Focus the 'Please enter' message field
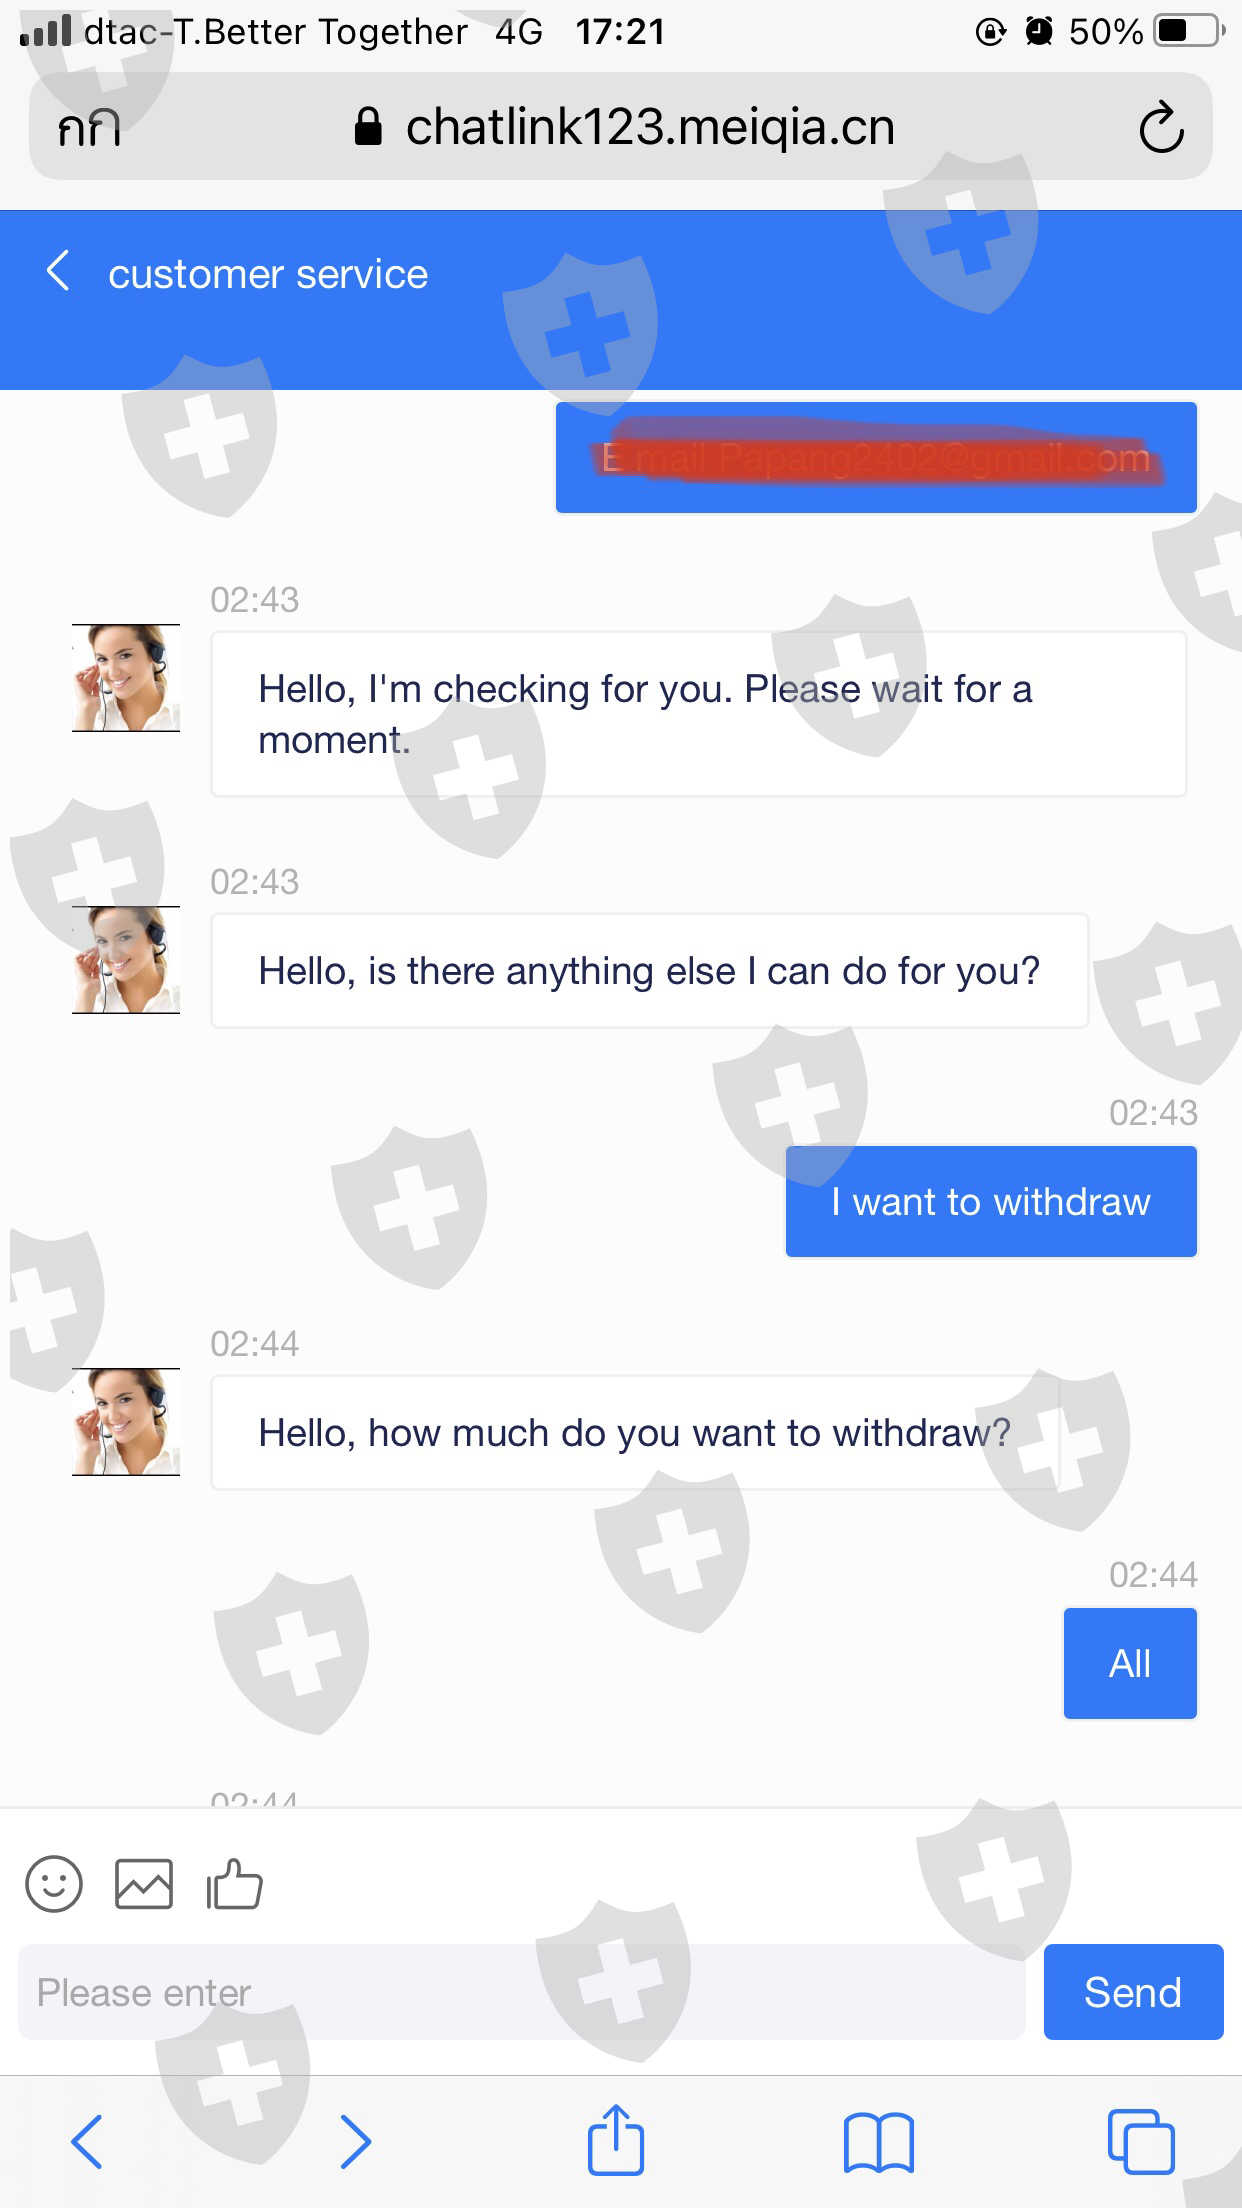 [520, 1992]
